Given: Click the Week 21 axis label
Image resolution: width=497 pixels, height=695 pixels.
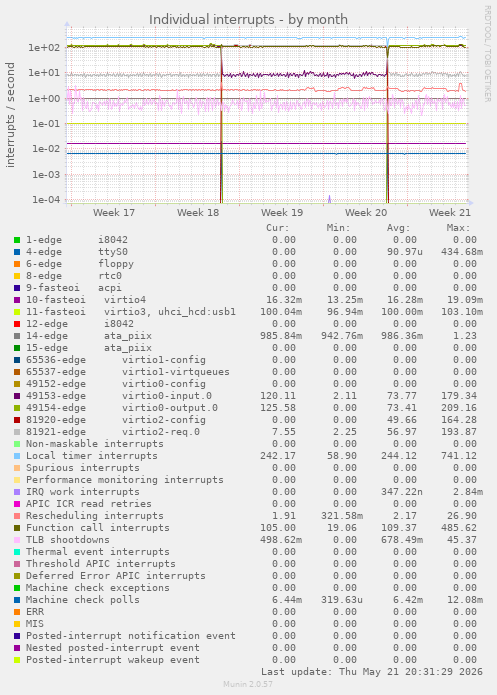Looking at the screenshot, I should click(450, 213).
